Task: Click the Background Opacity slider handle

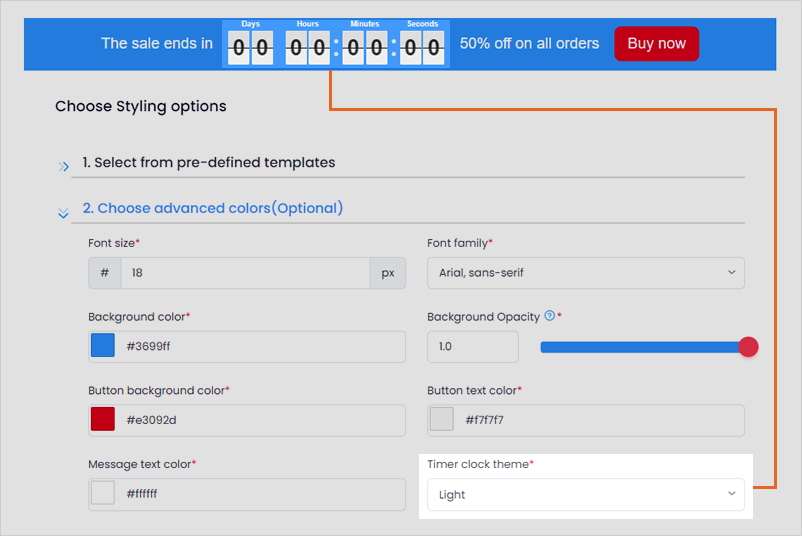Action: (748, 347)
